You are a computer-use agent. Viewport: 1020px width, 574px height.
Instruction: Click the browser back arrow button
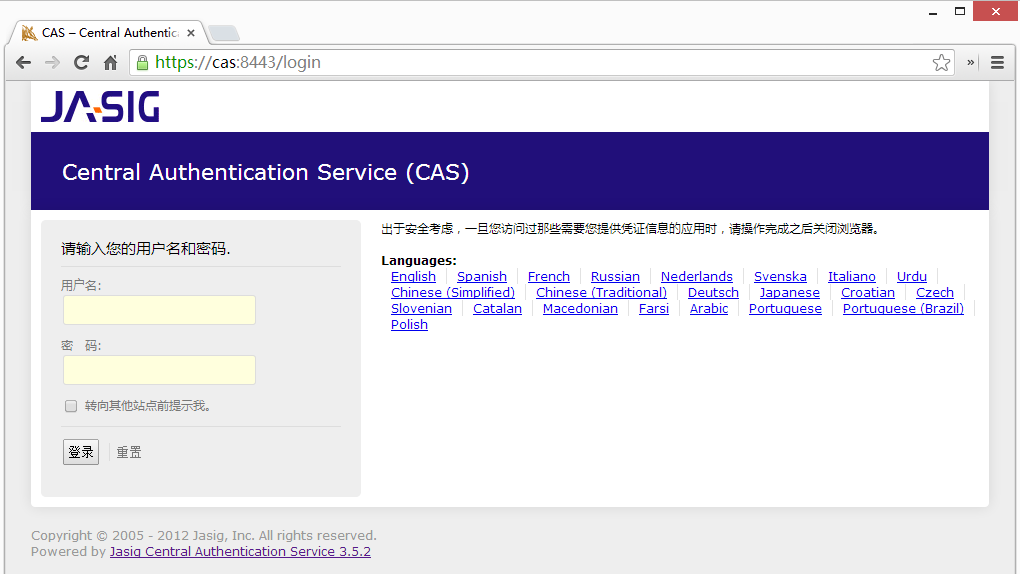[x=23, y=62]
